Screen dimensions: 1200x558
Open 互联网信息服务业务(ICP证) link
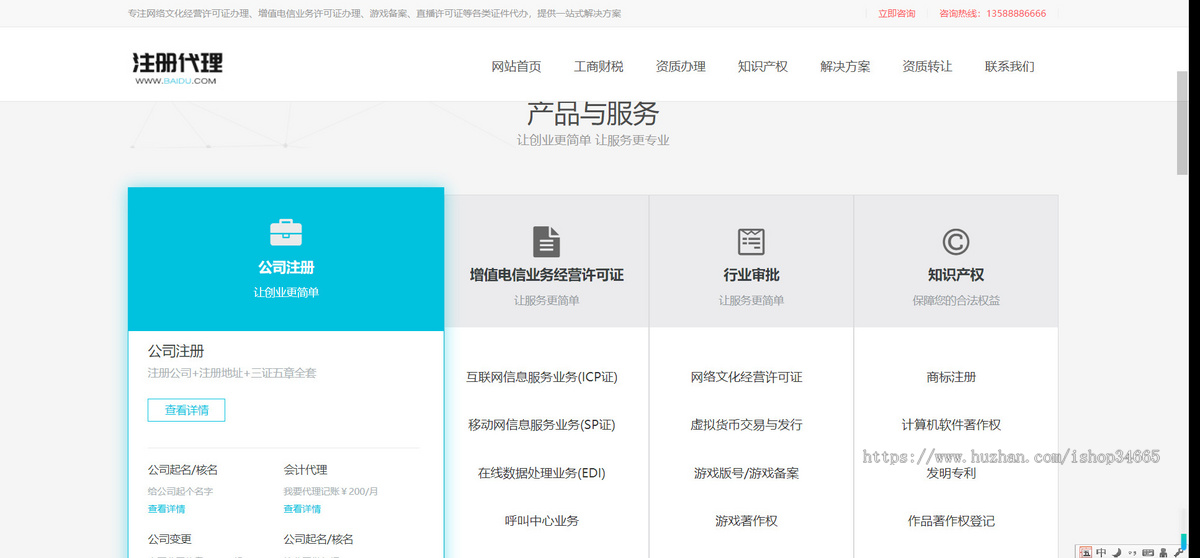point(541,377)
